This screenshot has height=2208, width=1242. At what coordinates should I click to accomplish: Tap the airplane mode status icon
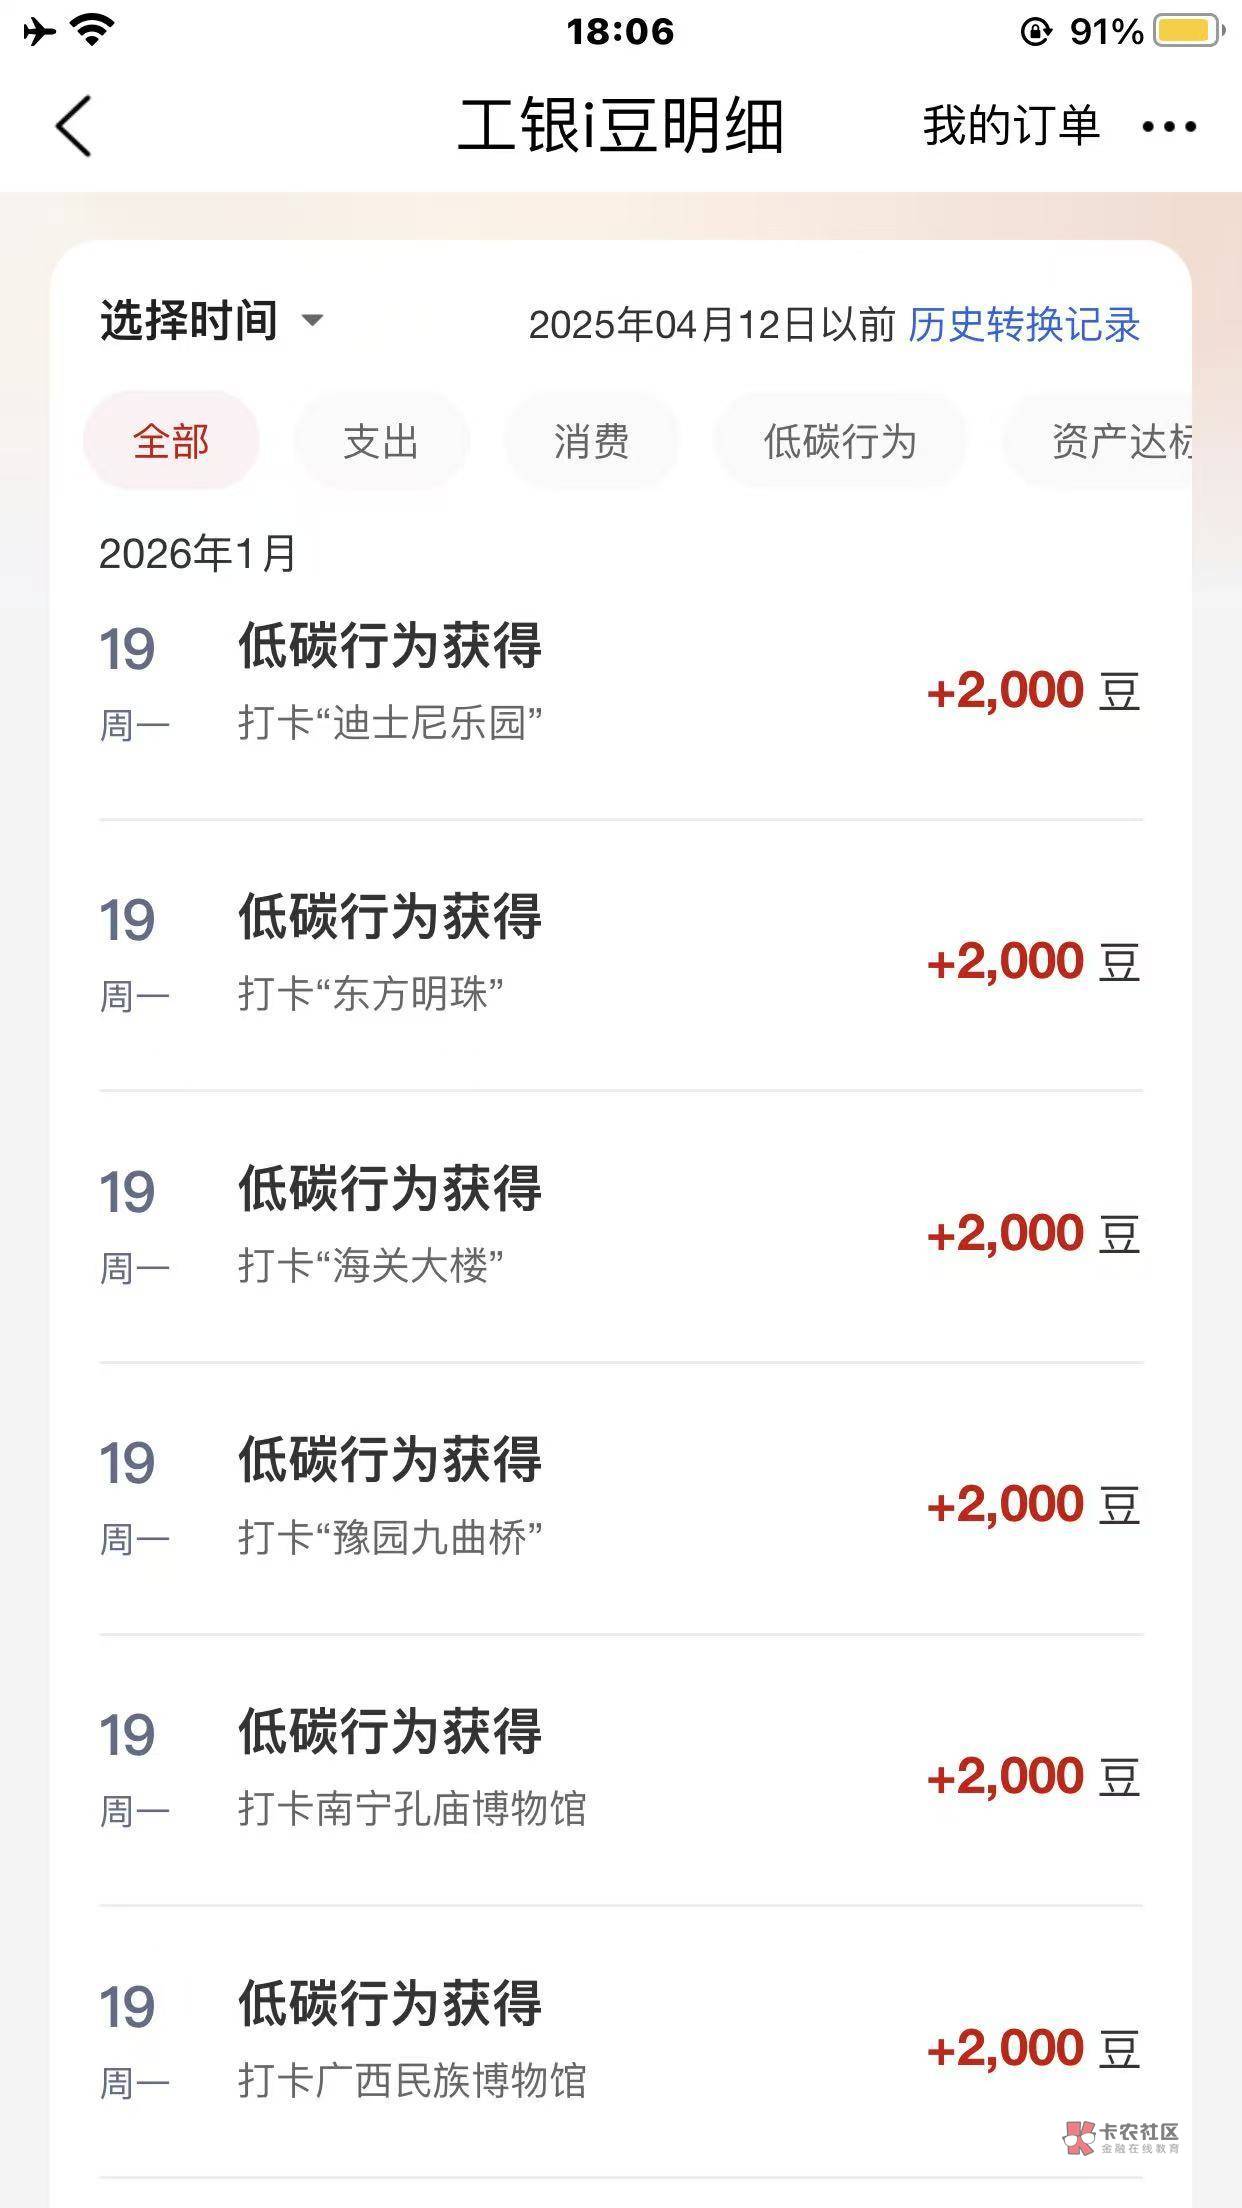[39, 32]
